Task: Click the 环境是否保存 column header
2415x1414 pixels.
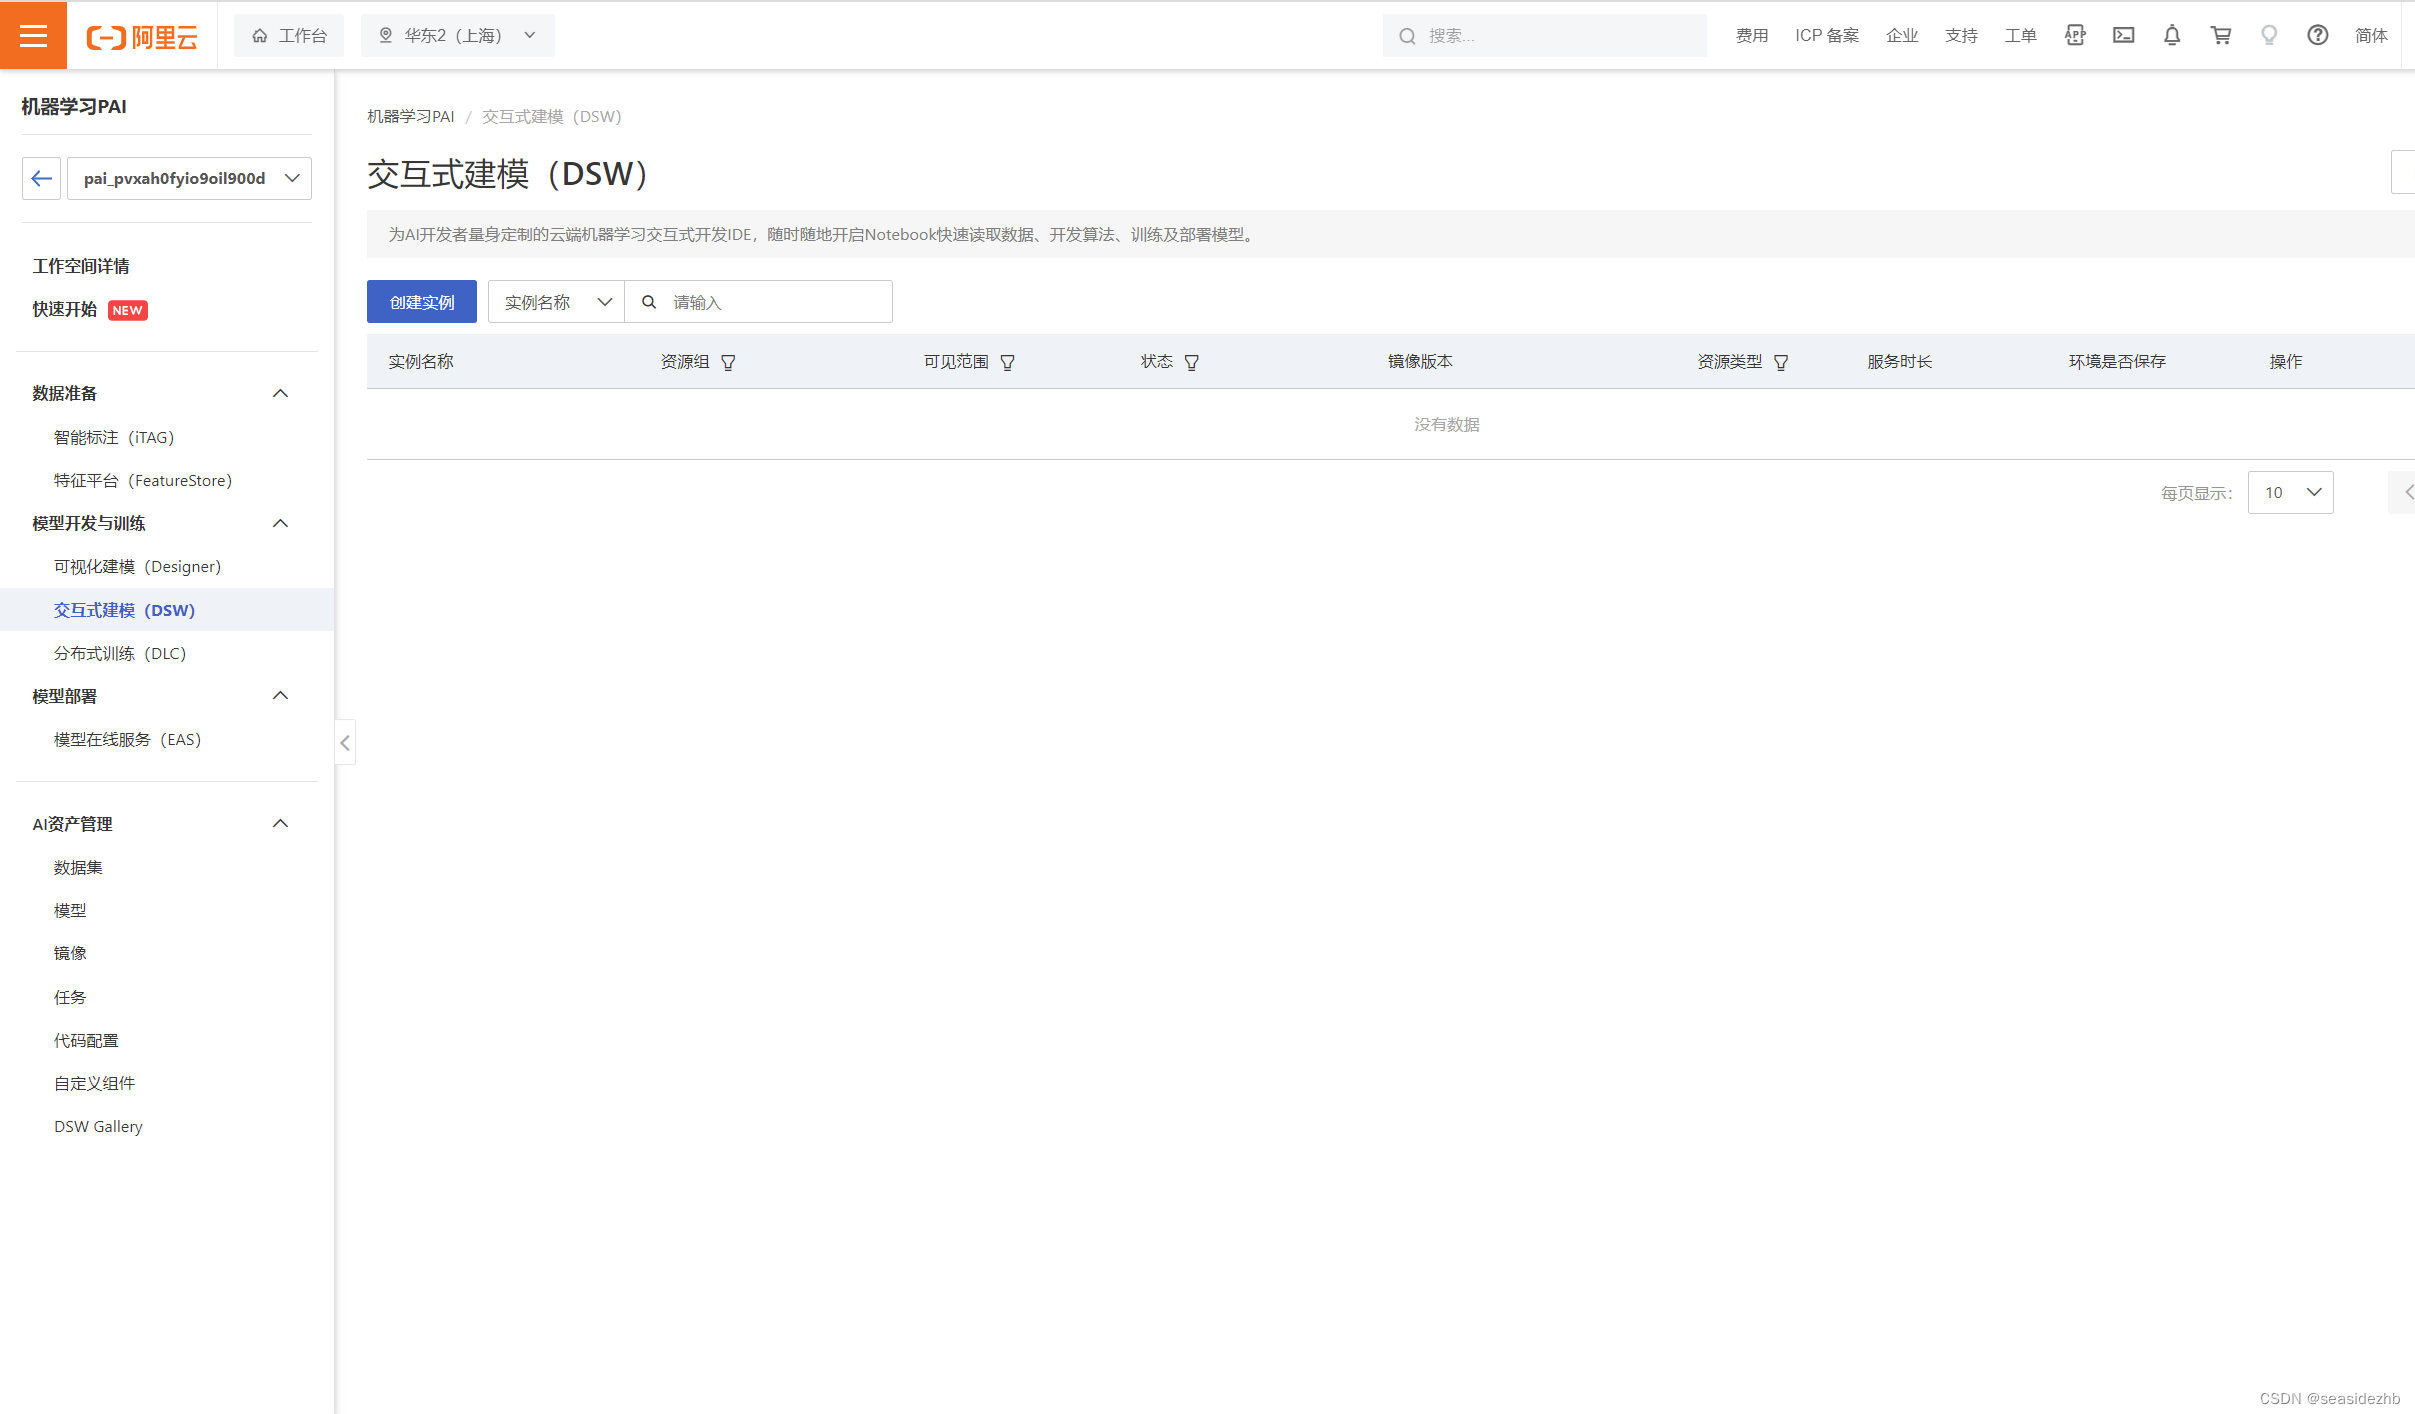Action: (x=2117, y=361)
